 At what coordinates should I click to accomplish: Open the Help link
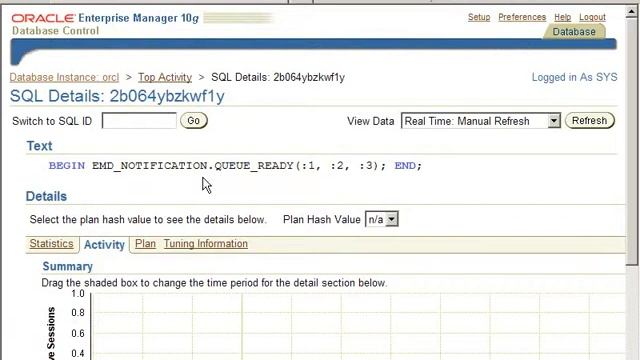tap(562, 17)
